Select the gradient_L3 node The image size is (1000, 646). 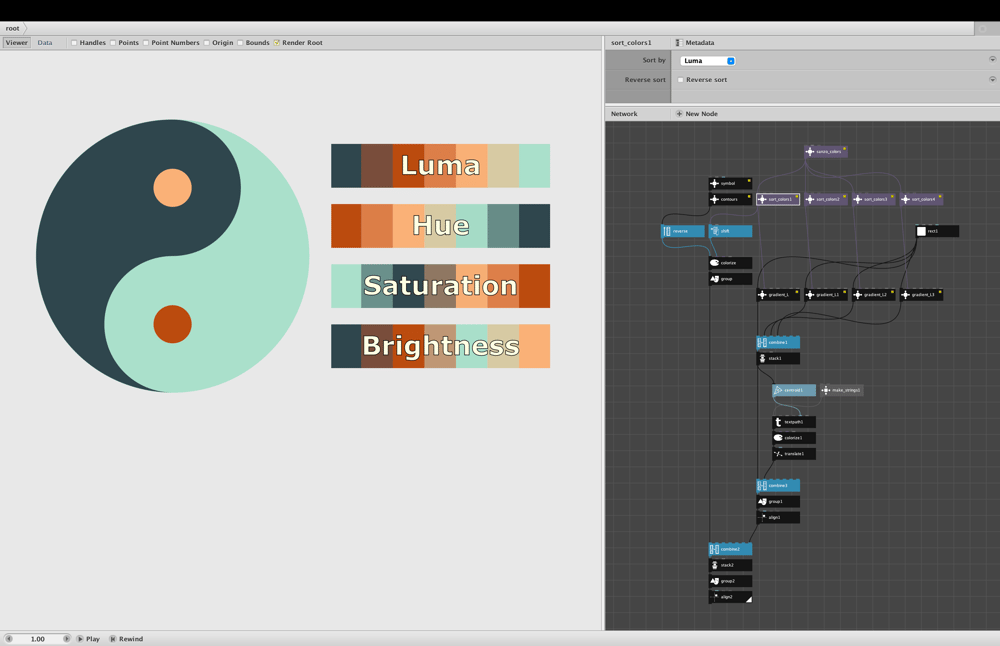(922, 295)
